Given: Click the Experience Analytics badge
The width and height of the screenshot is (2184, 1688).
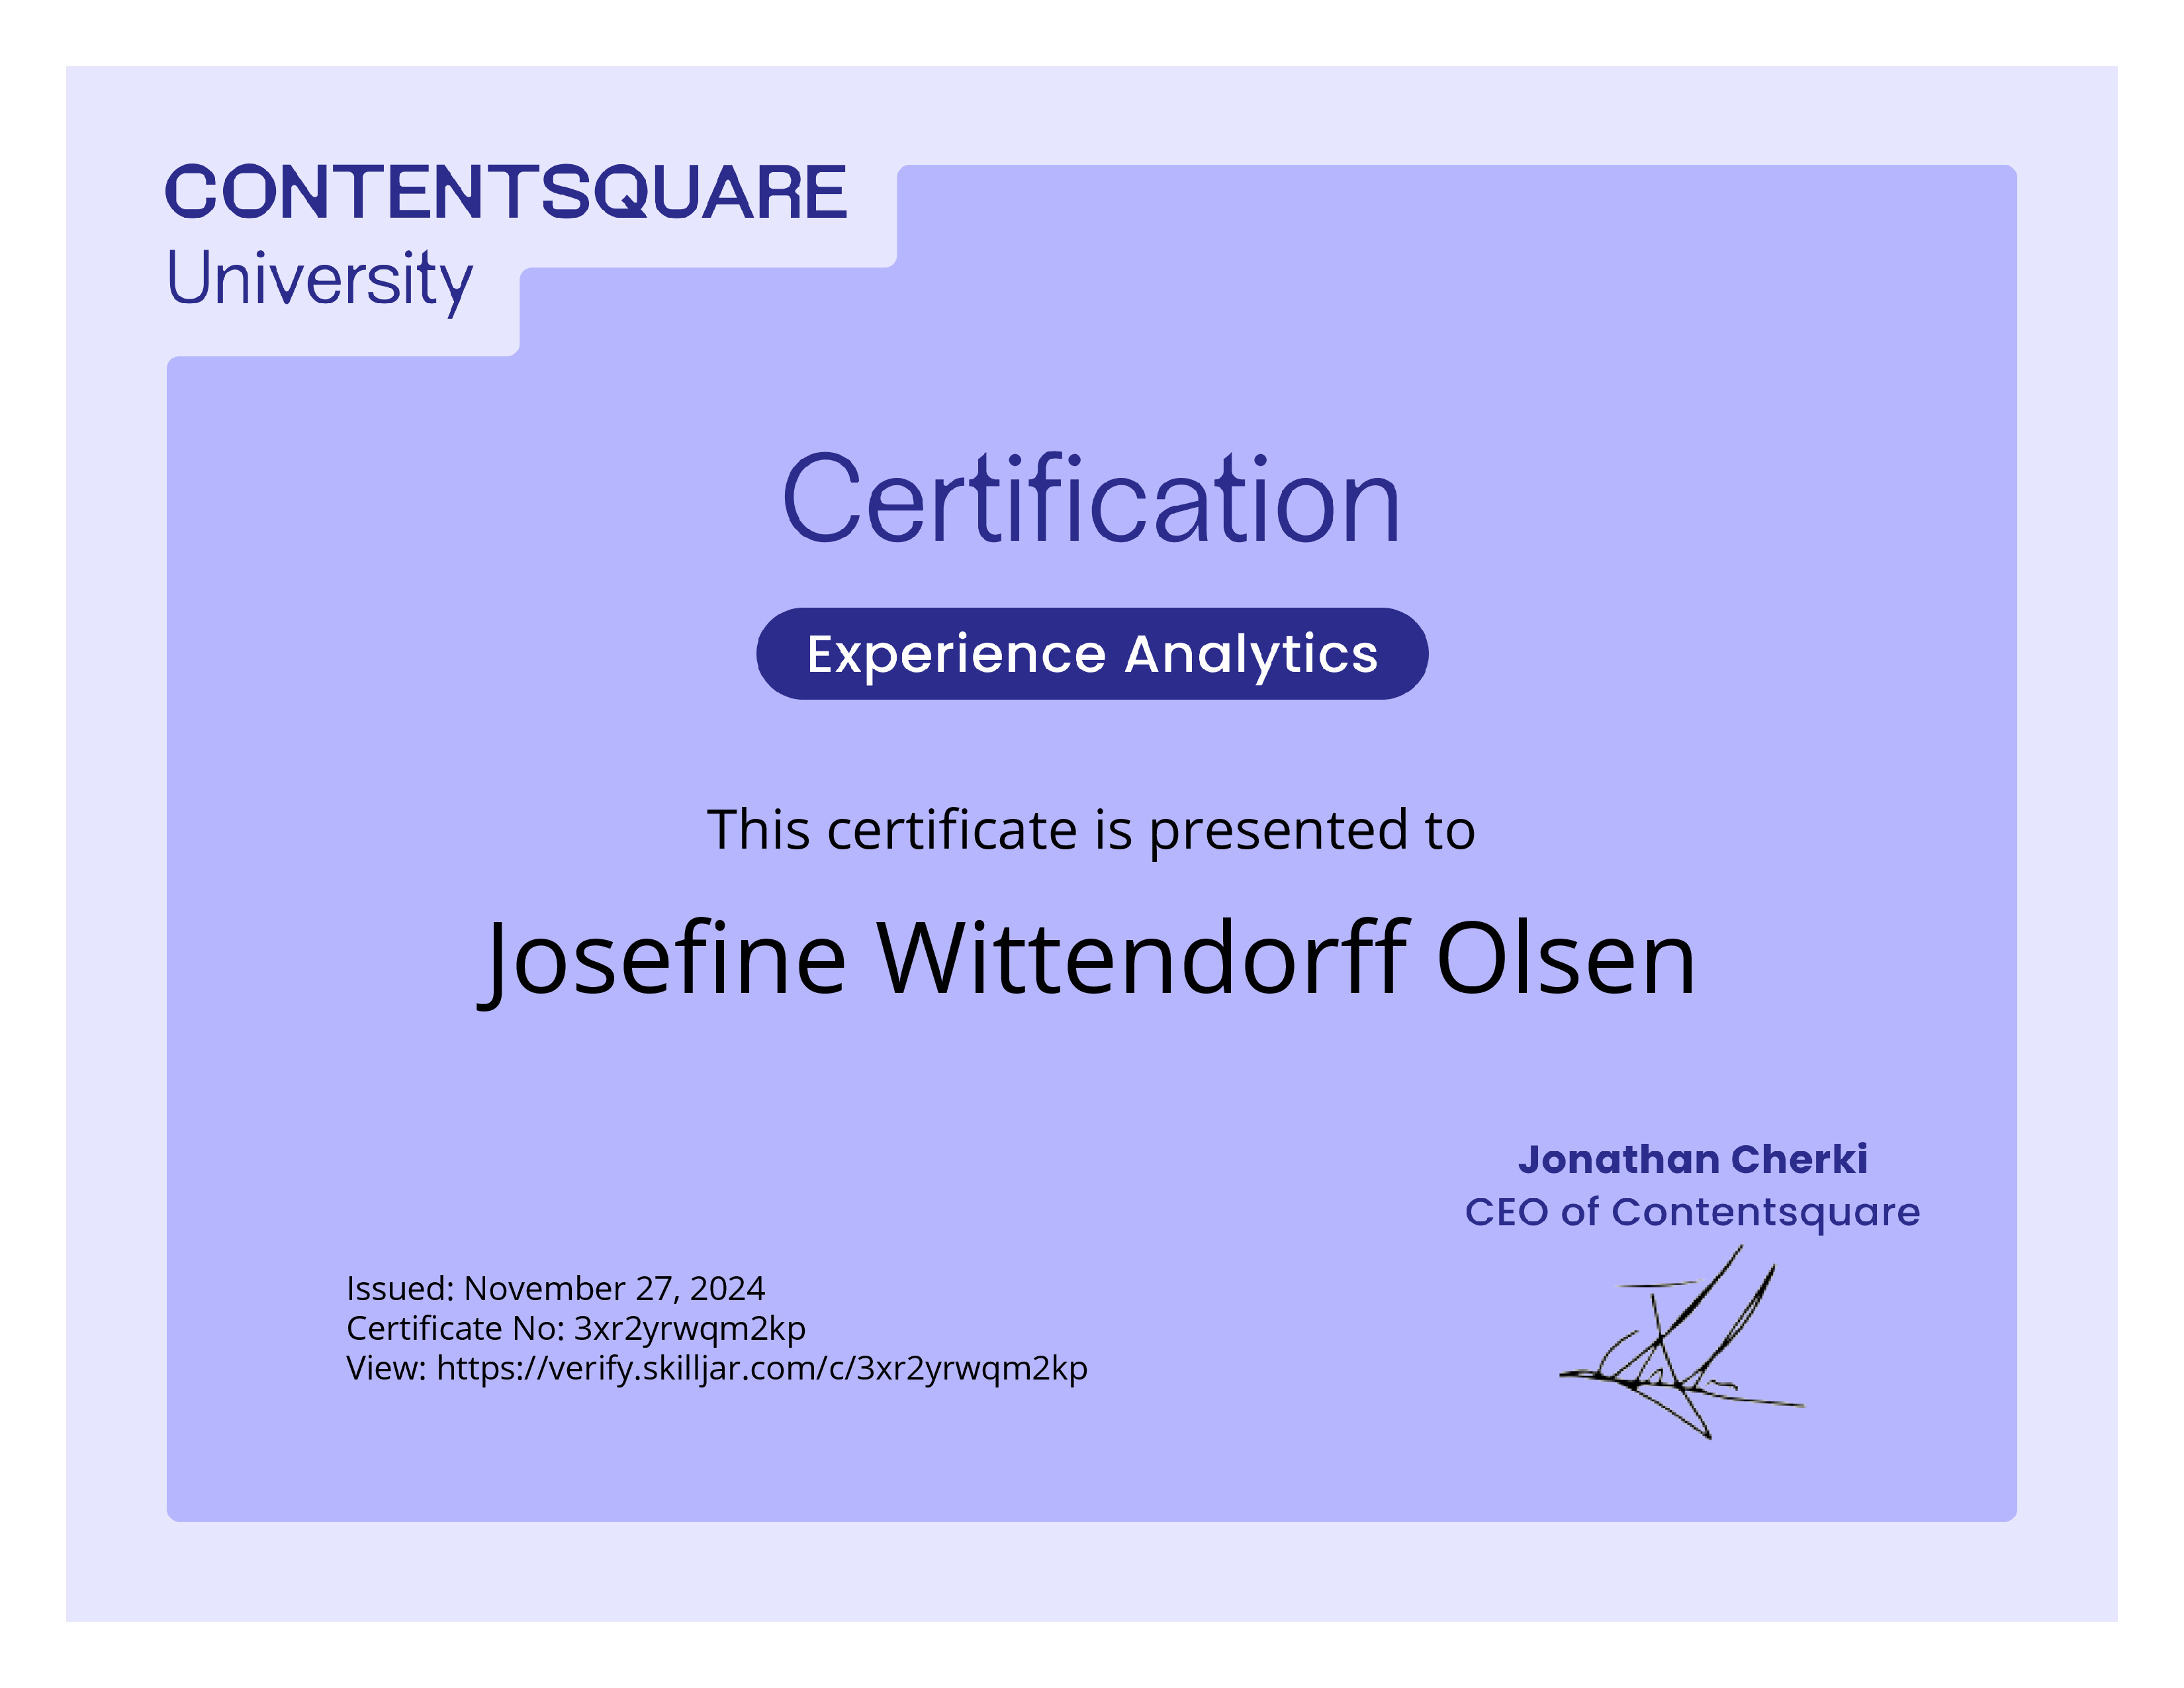Looking at the screenshot, I should (x=1092, y=654).
